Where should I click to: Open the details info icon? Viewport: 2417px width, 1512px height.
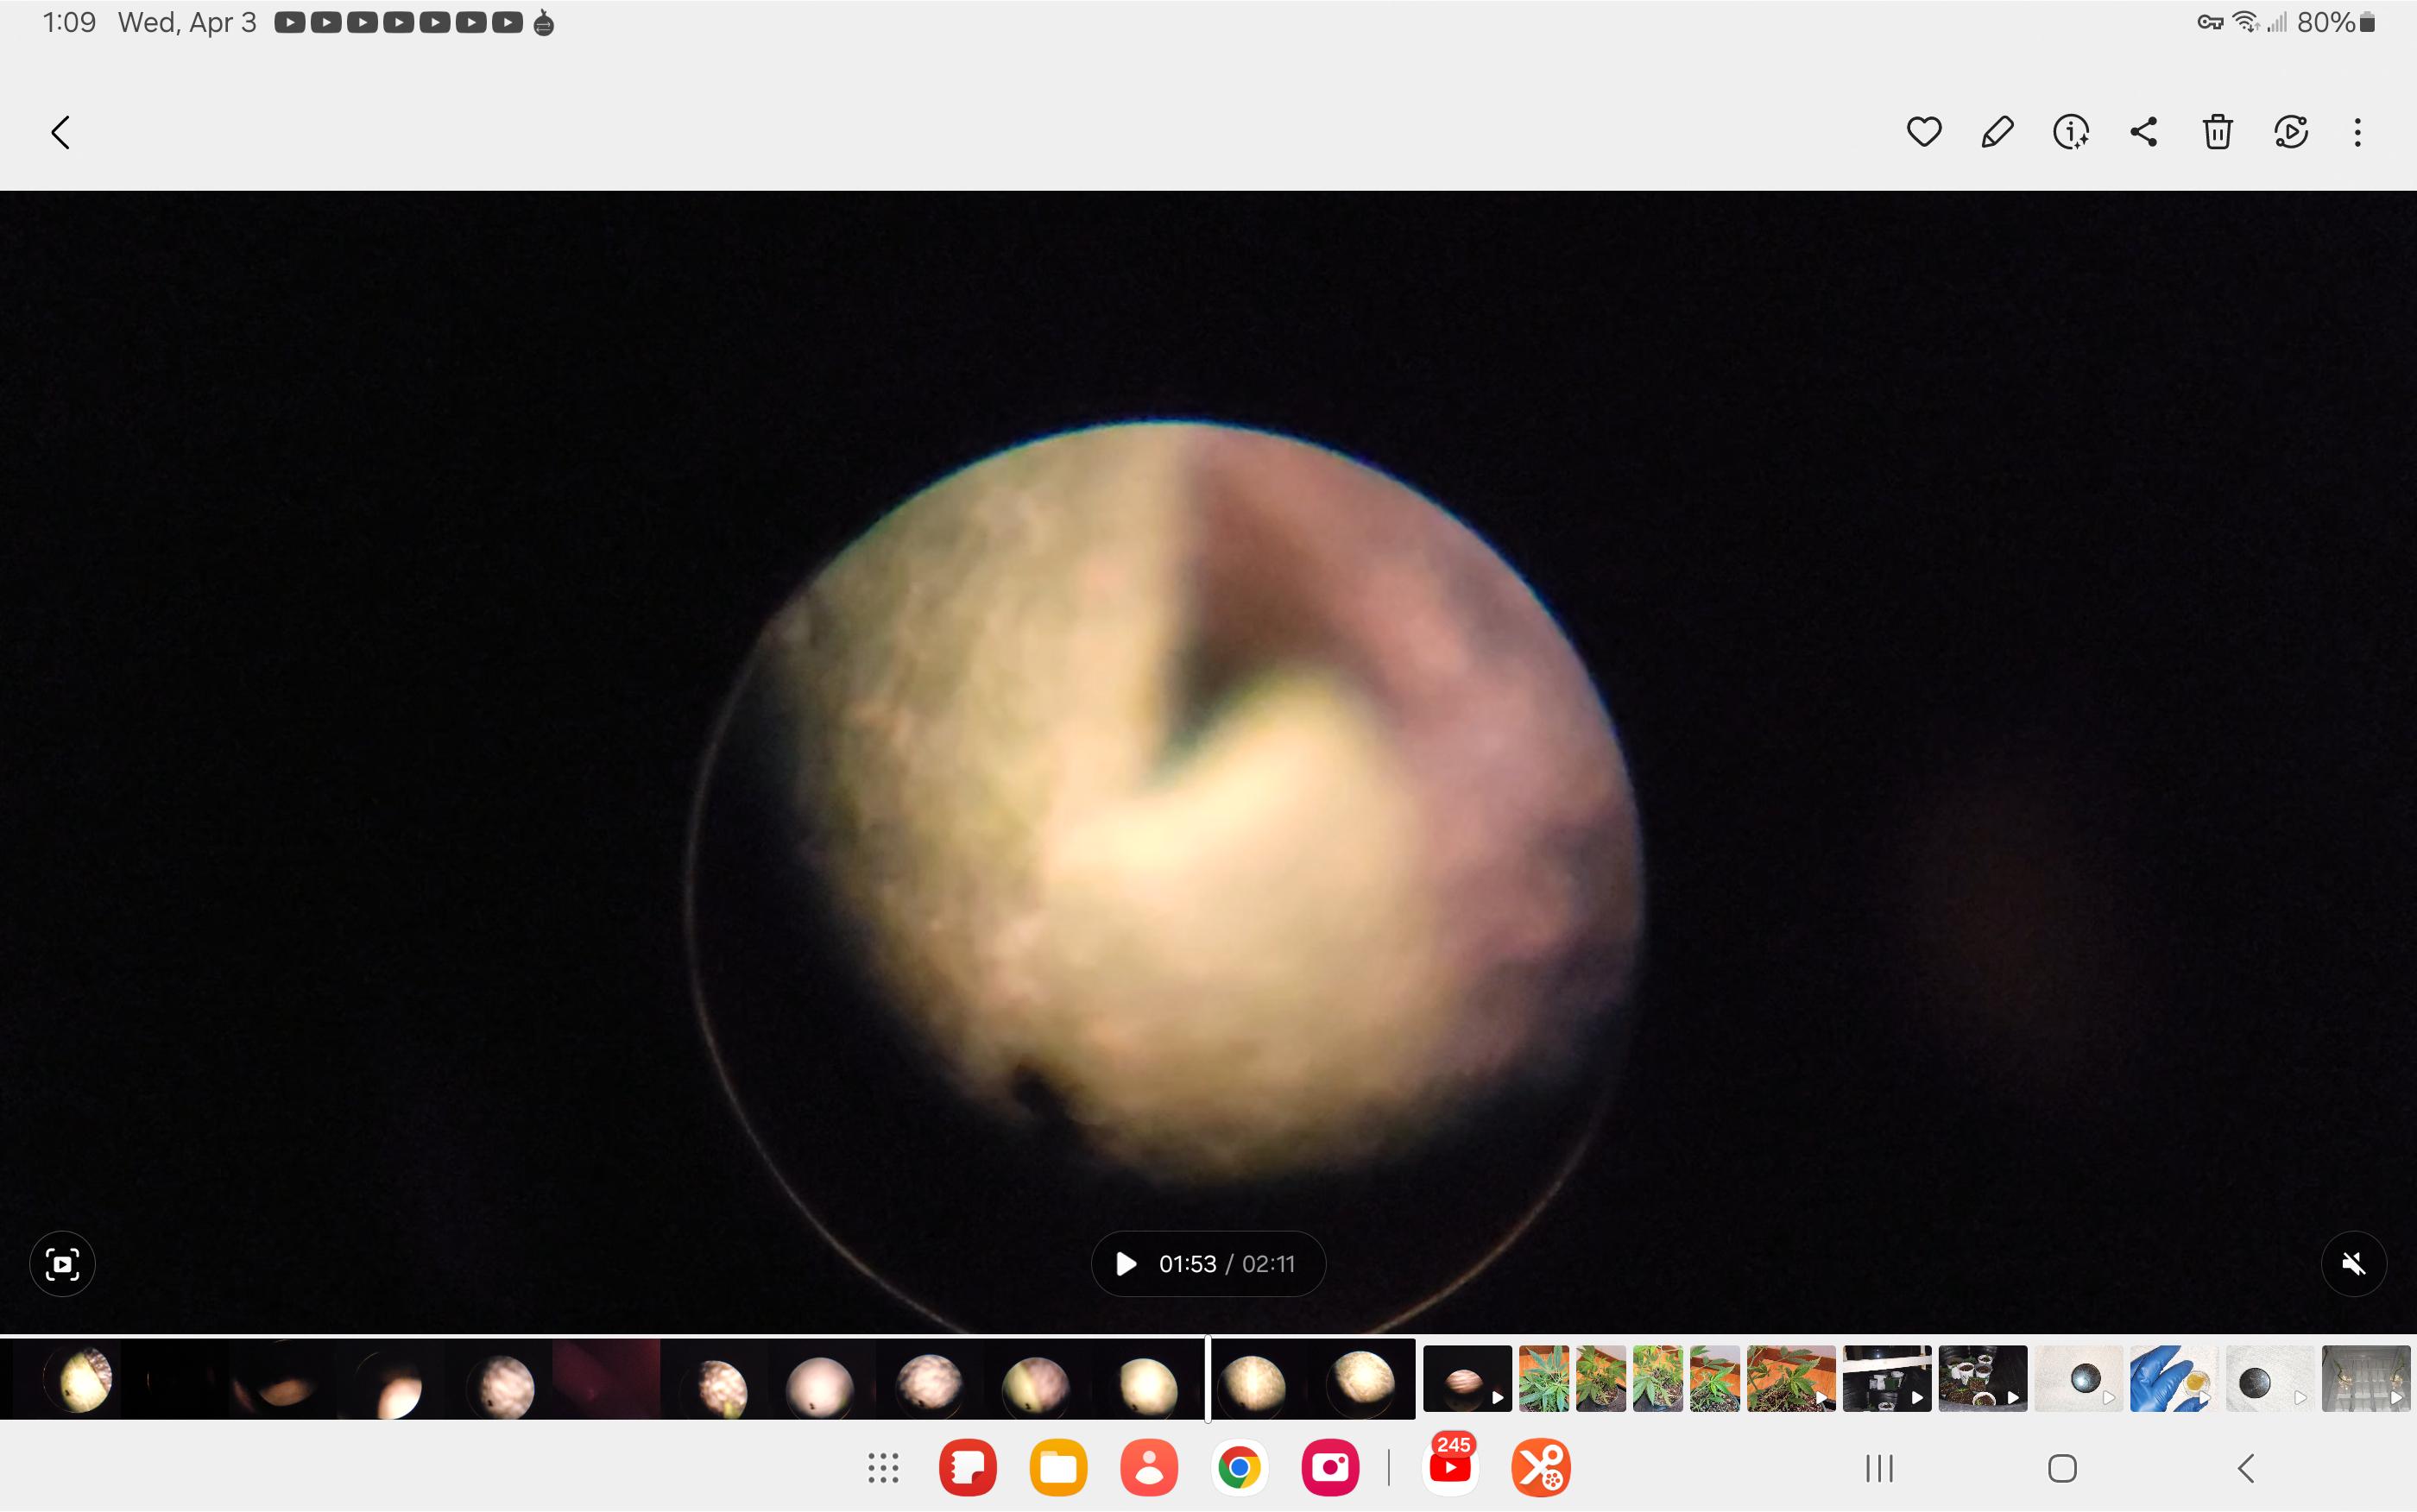click(x=2070, y=132)
